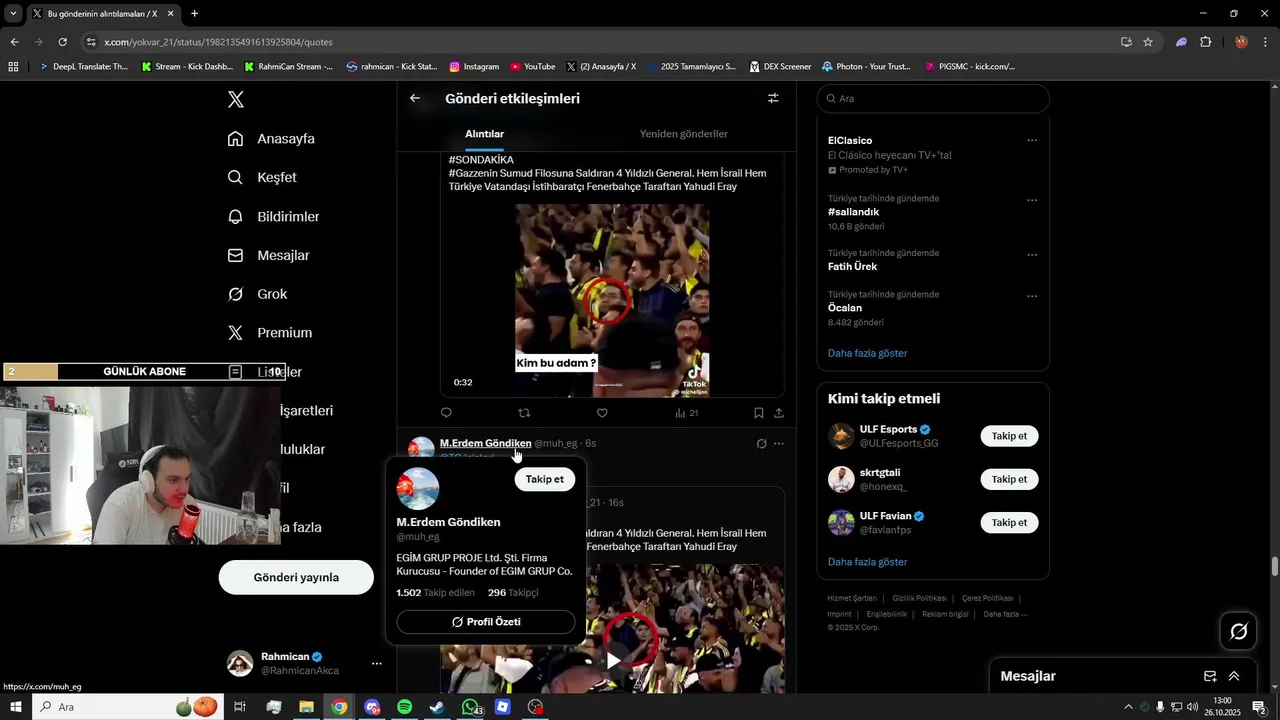Open WhatsApp from taskbar
Screen dimensions: 1280x720
pyautogui.click(x=470, y=707)
